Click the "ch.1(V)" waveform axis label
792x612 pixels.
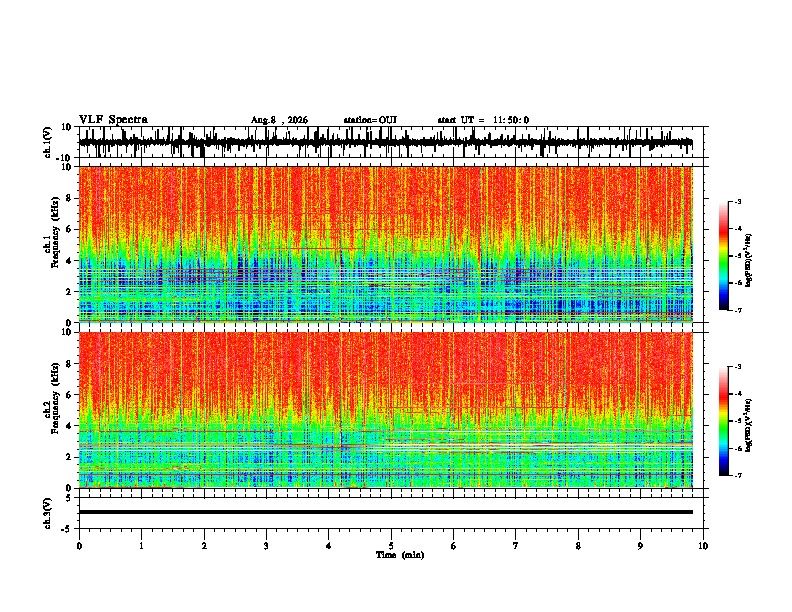click(48, 142)
